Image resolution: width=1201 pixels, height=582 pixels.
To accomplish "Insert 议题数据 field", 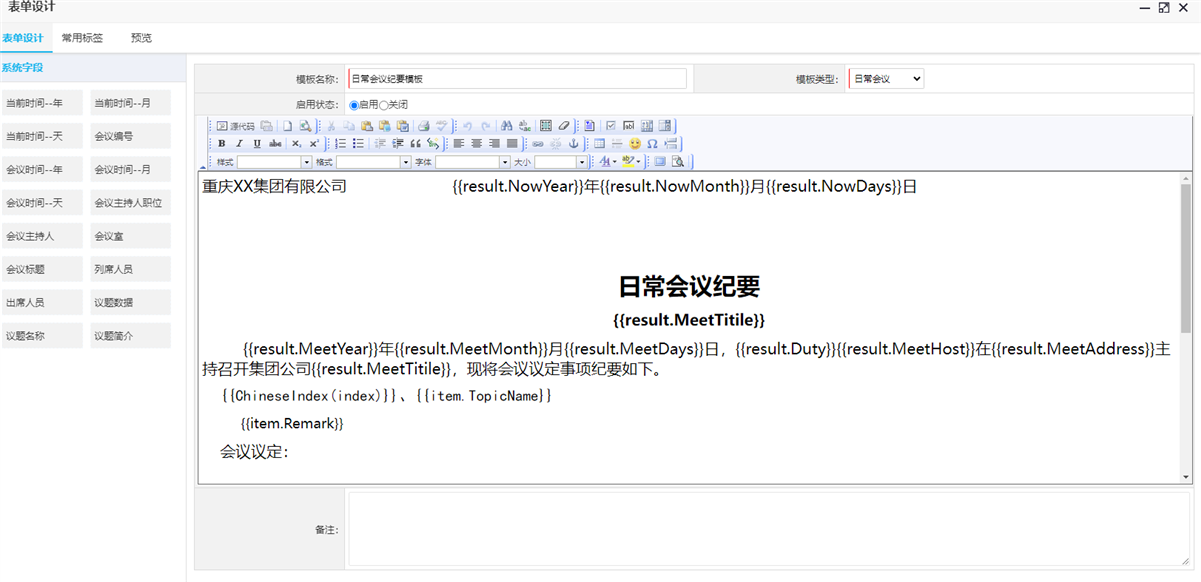I will point(130,302).
